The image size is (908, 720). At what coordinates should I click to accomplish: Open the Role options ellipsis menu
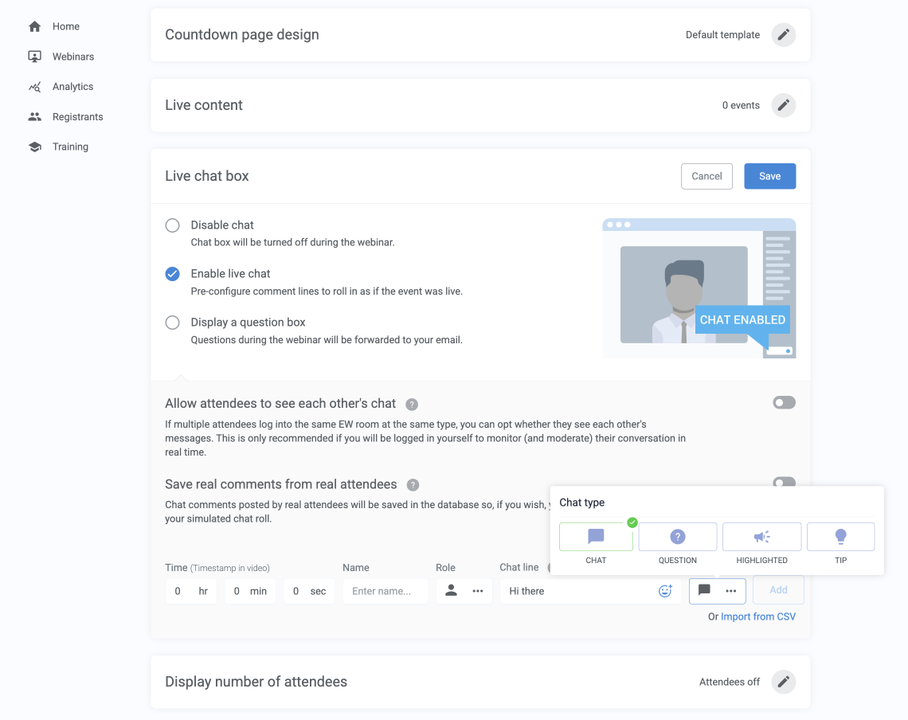click(x=477, y=591)
